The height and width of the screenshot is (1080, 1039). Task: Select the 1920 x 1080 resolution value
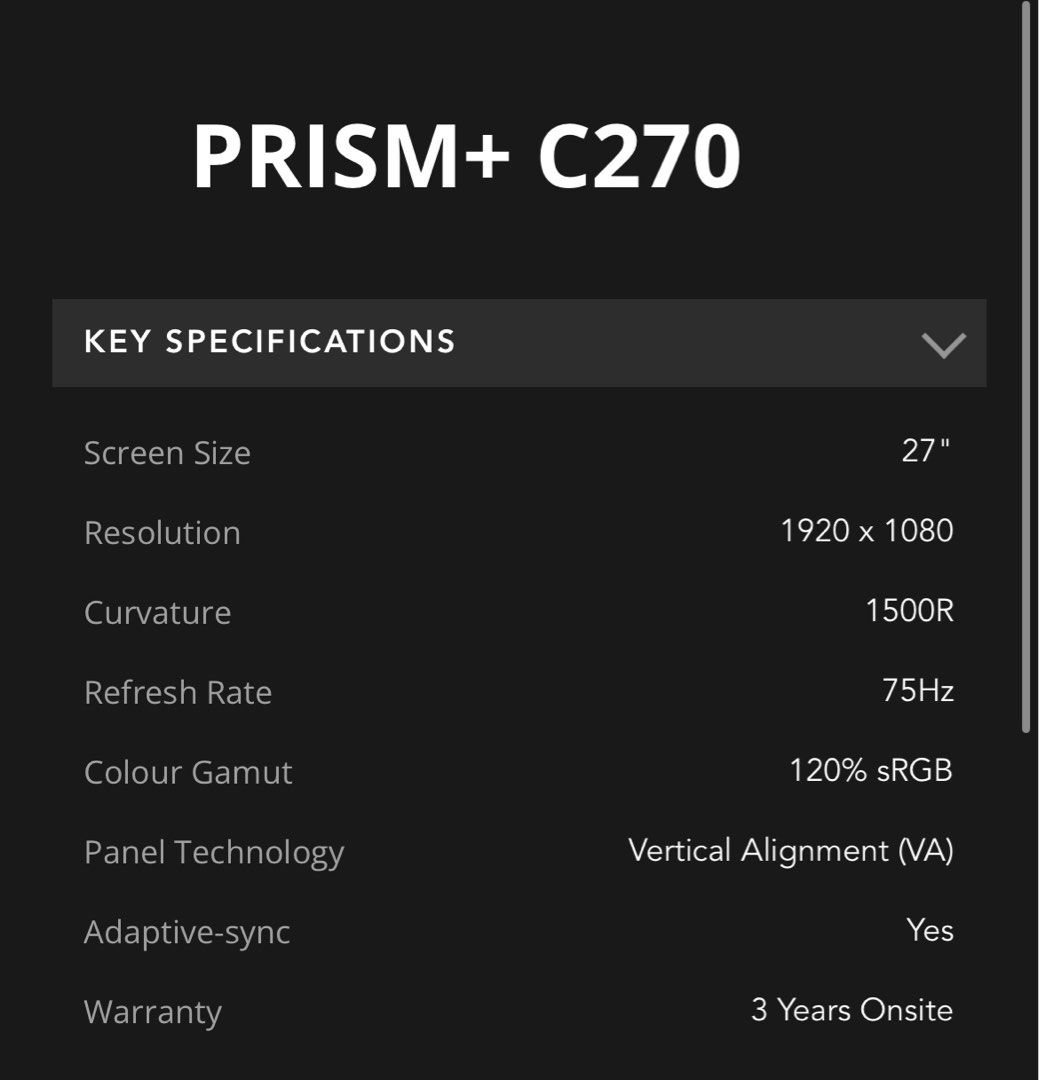(866, 531)
